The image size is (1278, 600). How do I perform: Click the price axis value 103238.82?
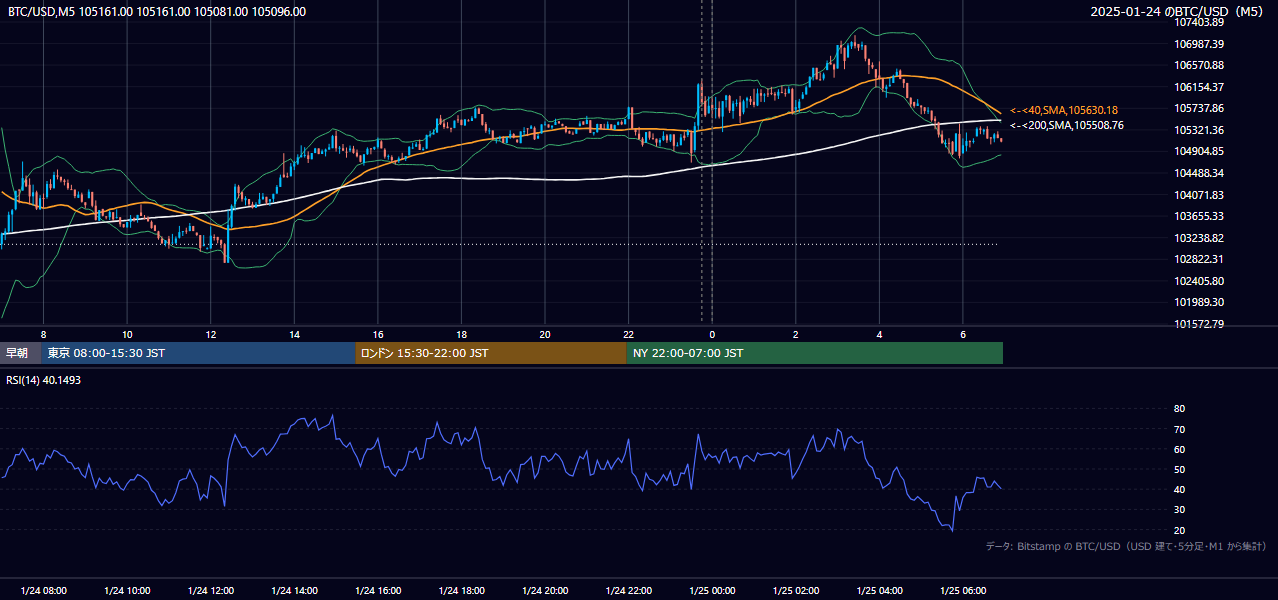point(1200,238)
